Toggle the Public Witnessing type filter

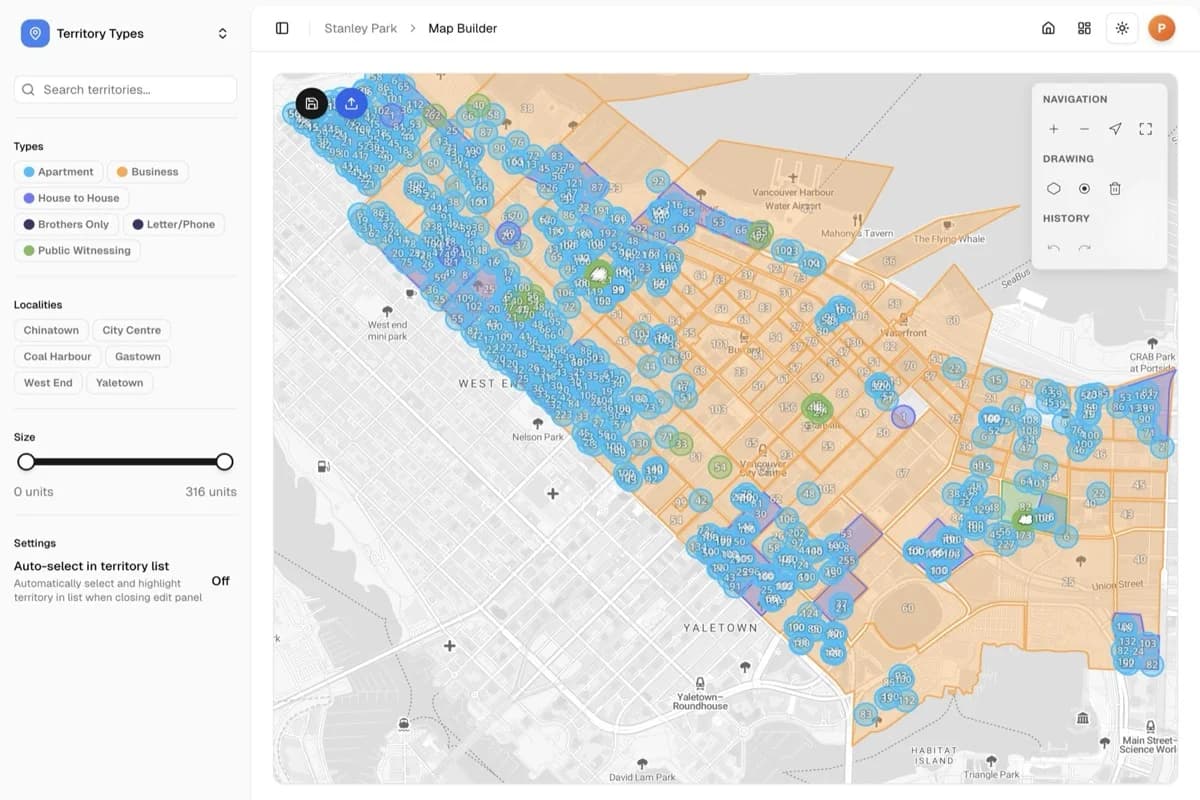(77, 249)
